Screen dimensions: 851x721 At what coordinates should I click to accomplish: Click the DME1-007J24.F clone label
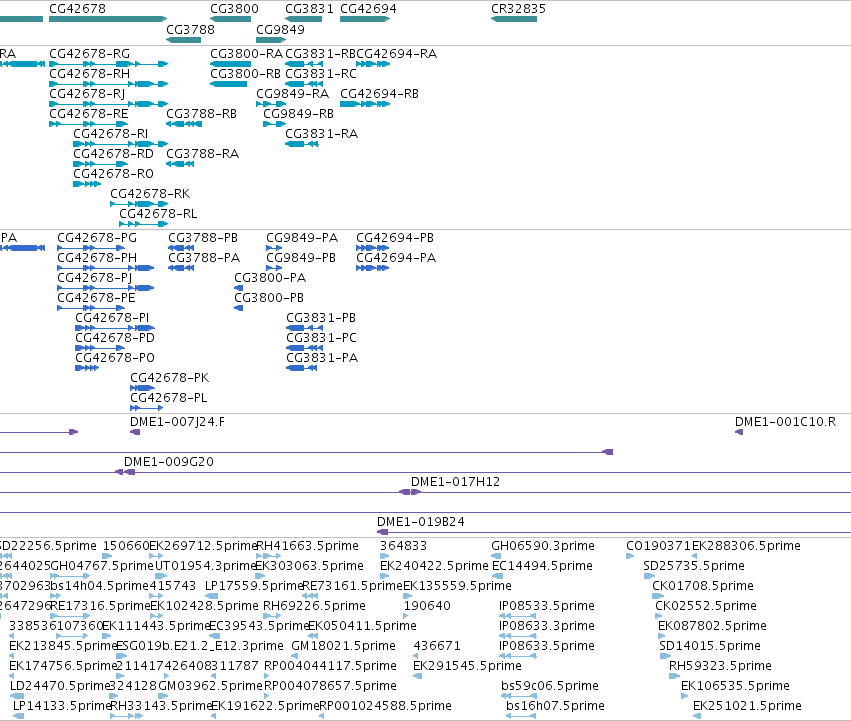tap(177, 422)
